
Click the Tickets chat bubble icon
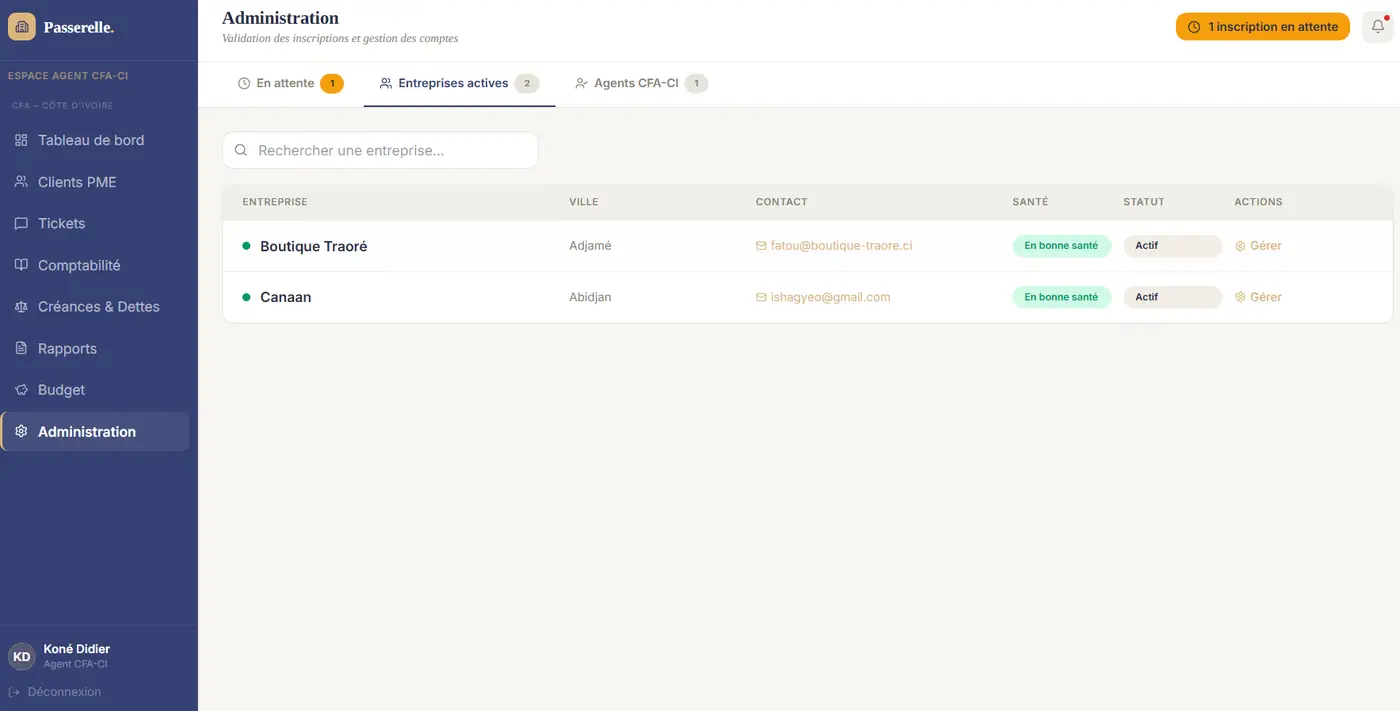[x=21, y=223]
